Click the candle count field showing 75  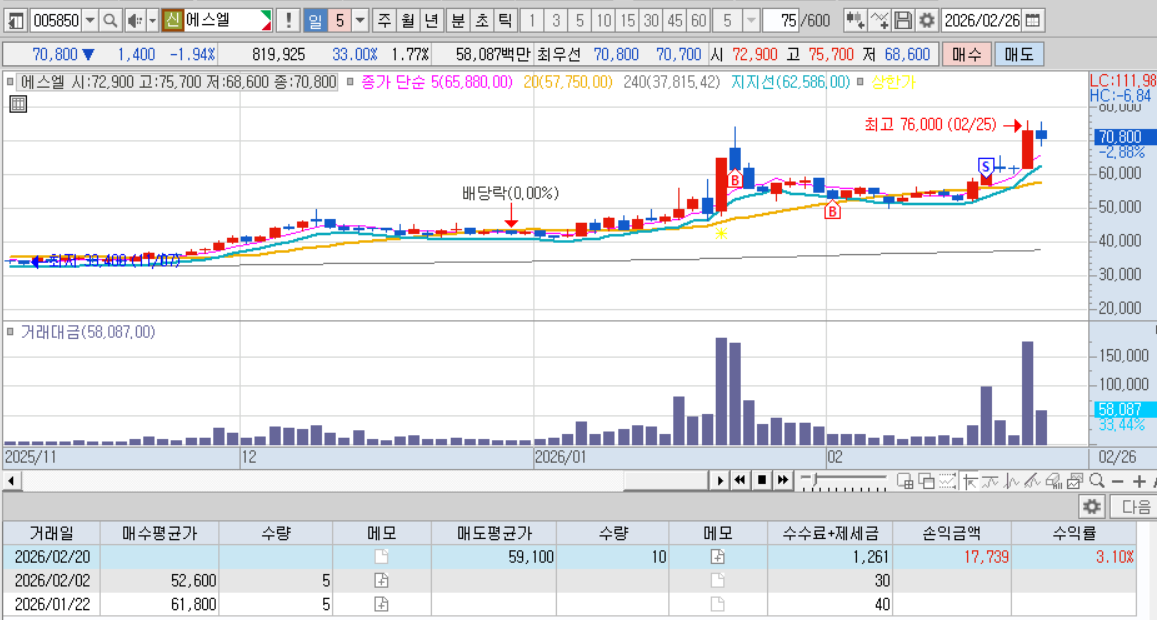pos(781,21)
